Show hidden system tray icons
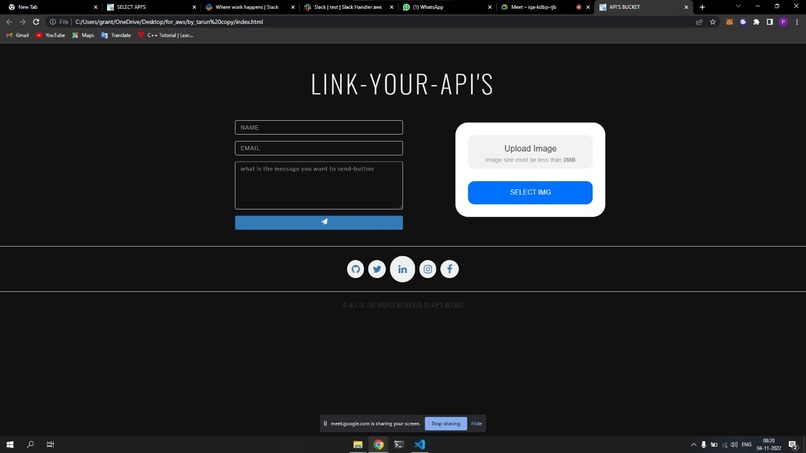This screenshot has width=806, height=453. tap(693, 445)
